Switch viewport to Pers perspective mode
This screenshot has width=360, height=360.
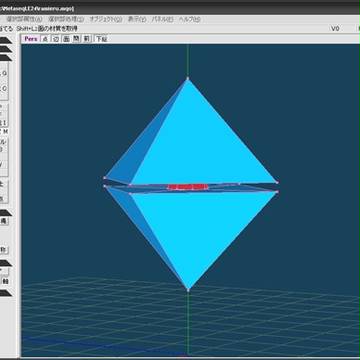click(31, 39)
